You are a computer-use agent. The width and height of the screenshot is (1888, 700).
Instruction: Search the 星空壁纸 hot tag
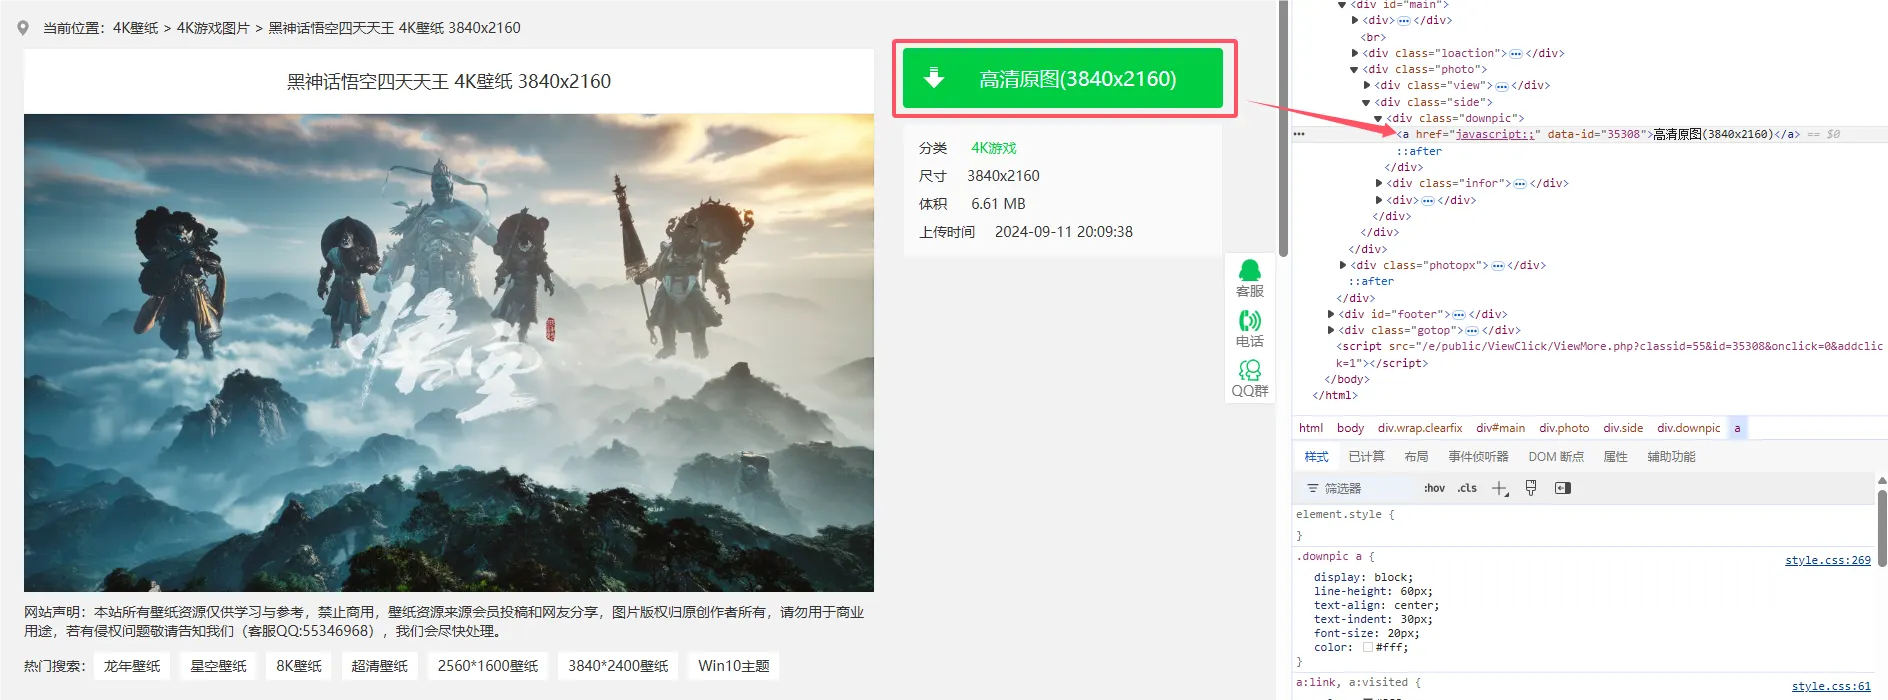click(218, 666)
